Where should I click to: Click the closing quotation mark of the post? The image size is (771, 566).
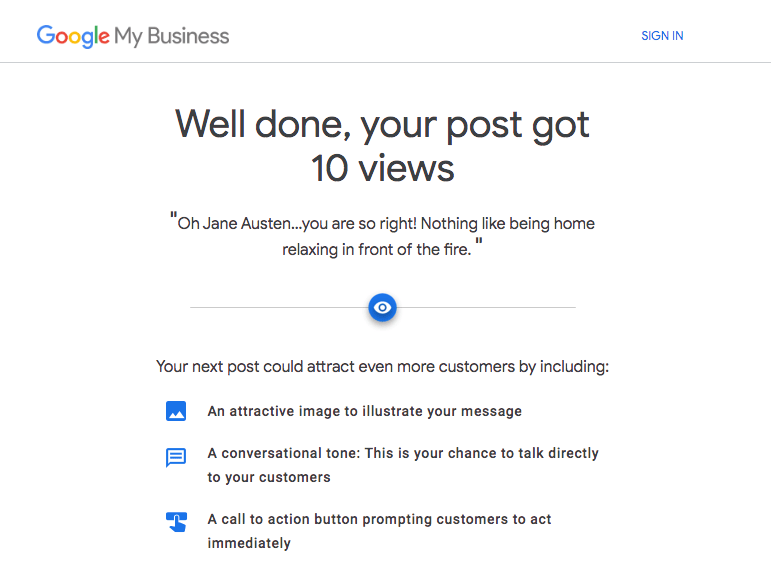(x=479, y=243)
